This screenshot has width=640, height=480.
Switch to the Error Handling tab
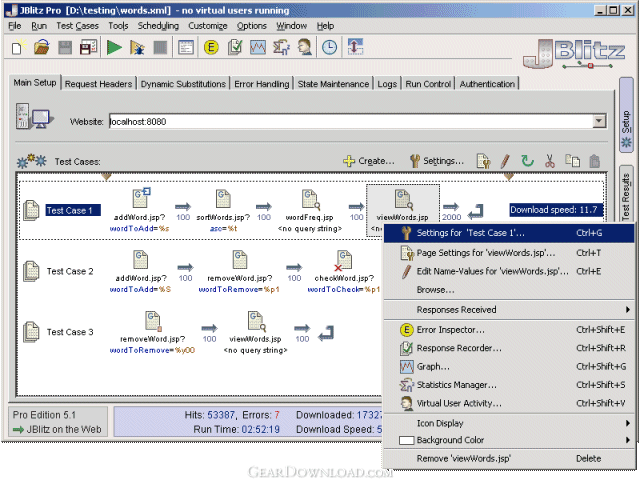(x=261, y=84)
